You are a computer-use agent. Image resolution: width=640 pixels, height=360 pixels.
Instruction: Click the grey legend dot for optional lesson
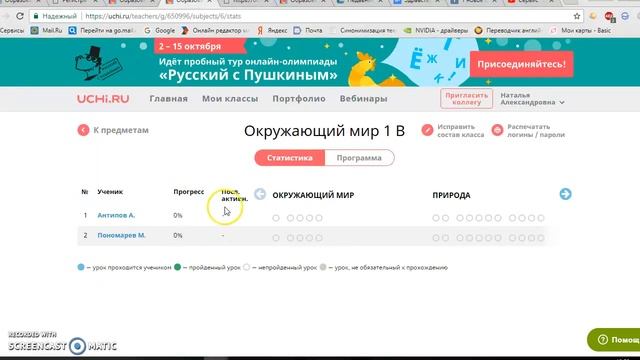click(323, 267)
